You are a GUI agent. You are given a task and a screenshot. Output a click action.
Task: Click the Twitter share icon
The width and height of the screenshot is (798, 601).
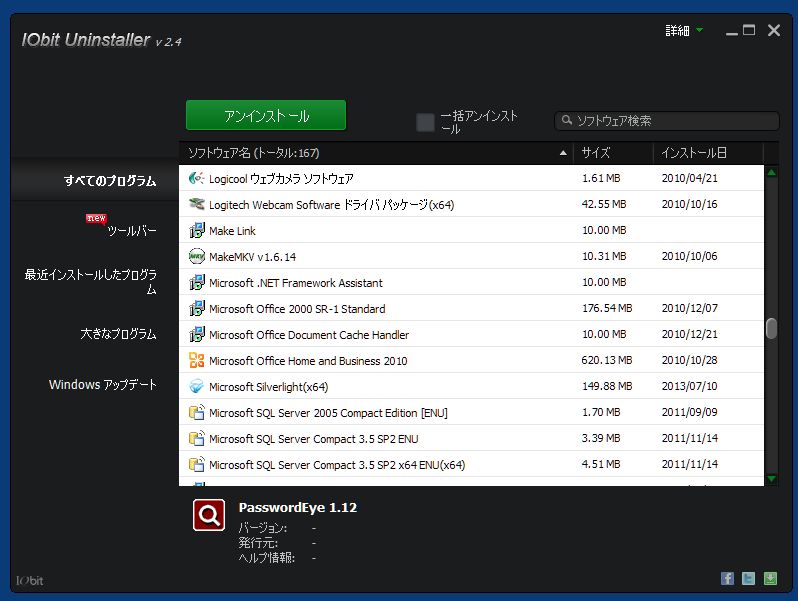(x=749, y=579)
